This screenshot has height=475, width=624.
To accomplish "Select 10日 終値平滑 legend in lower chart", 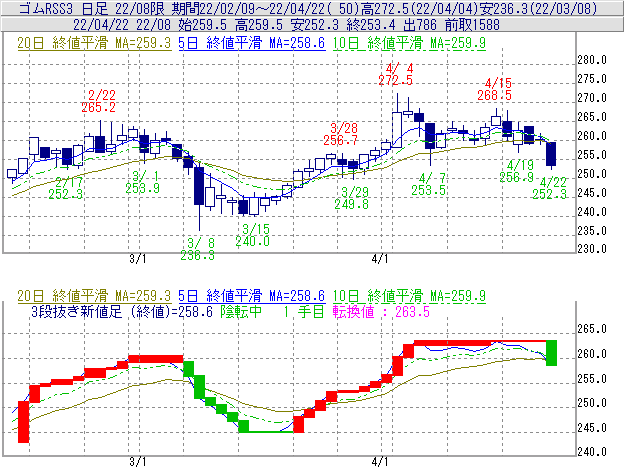I will click(x=409, y=296).
